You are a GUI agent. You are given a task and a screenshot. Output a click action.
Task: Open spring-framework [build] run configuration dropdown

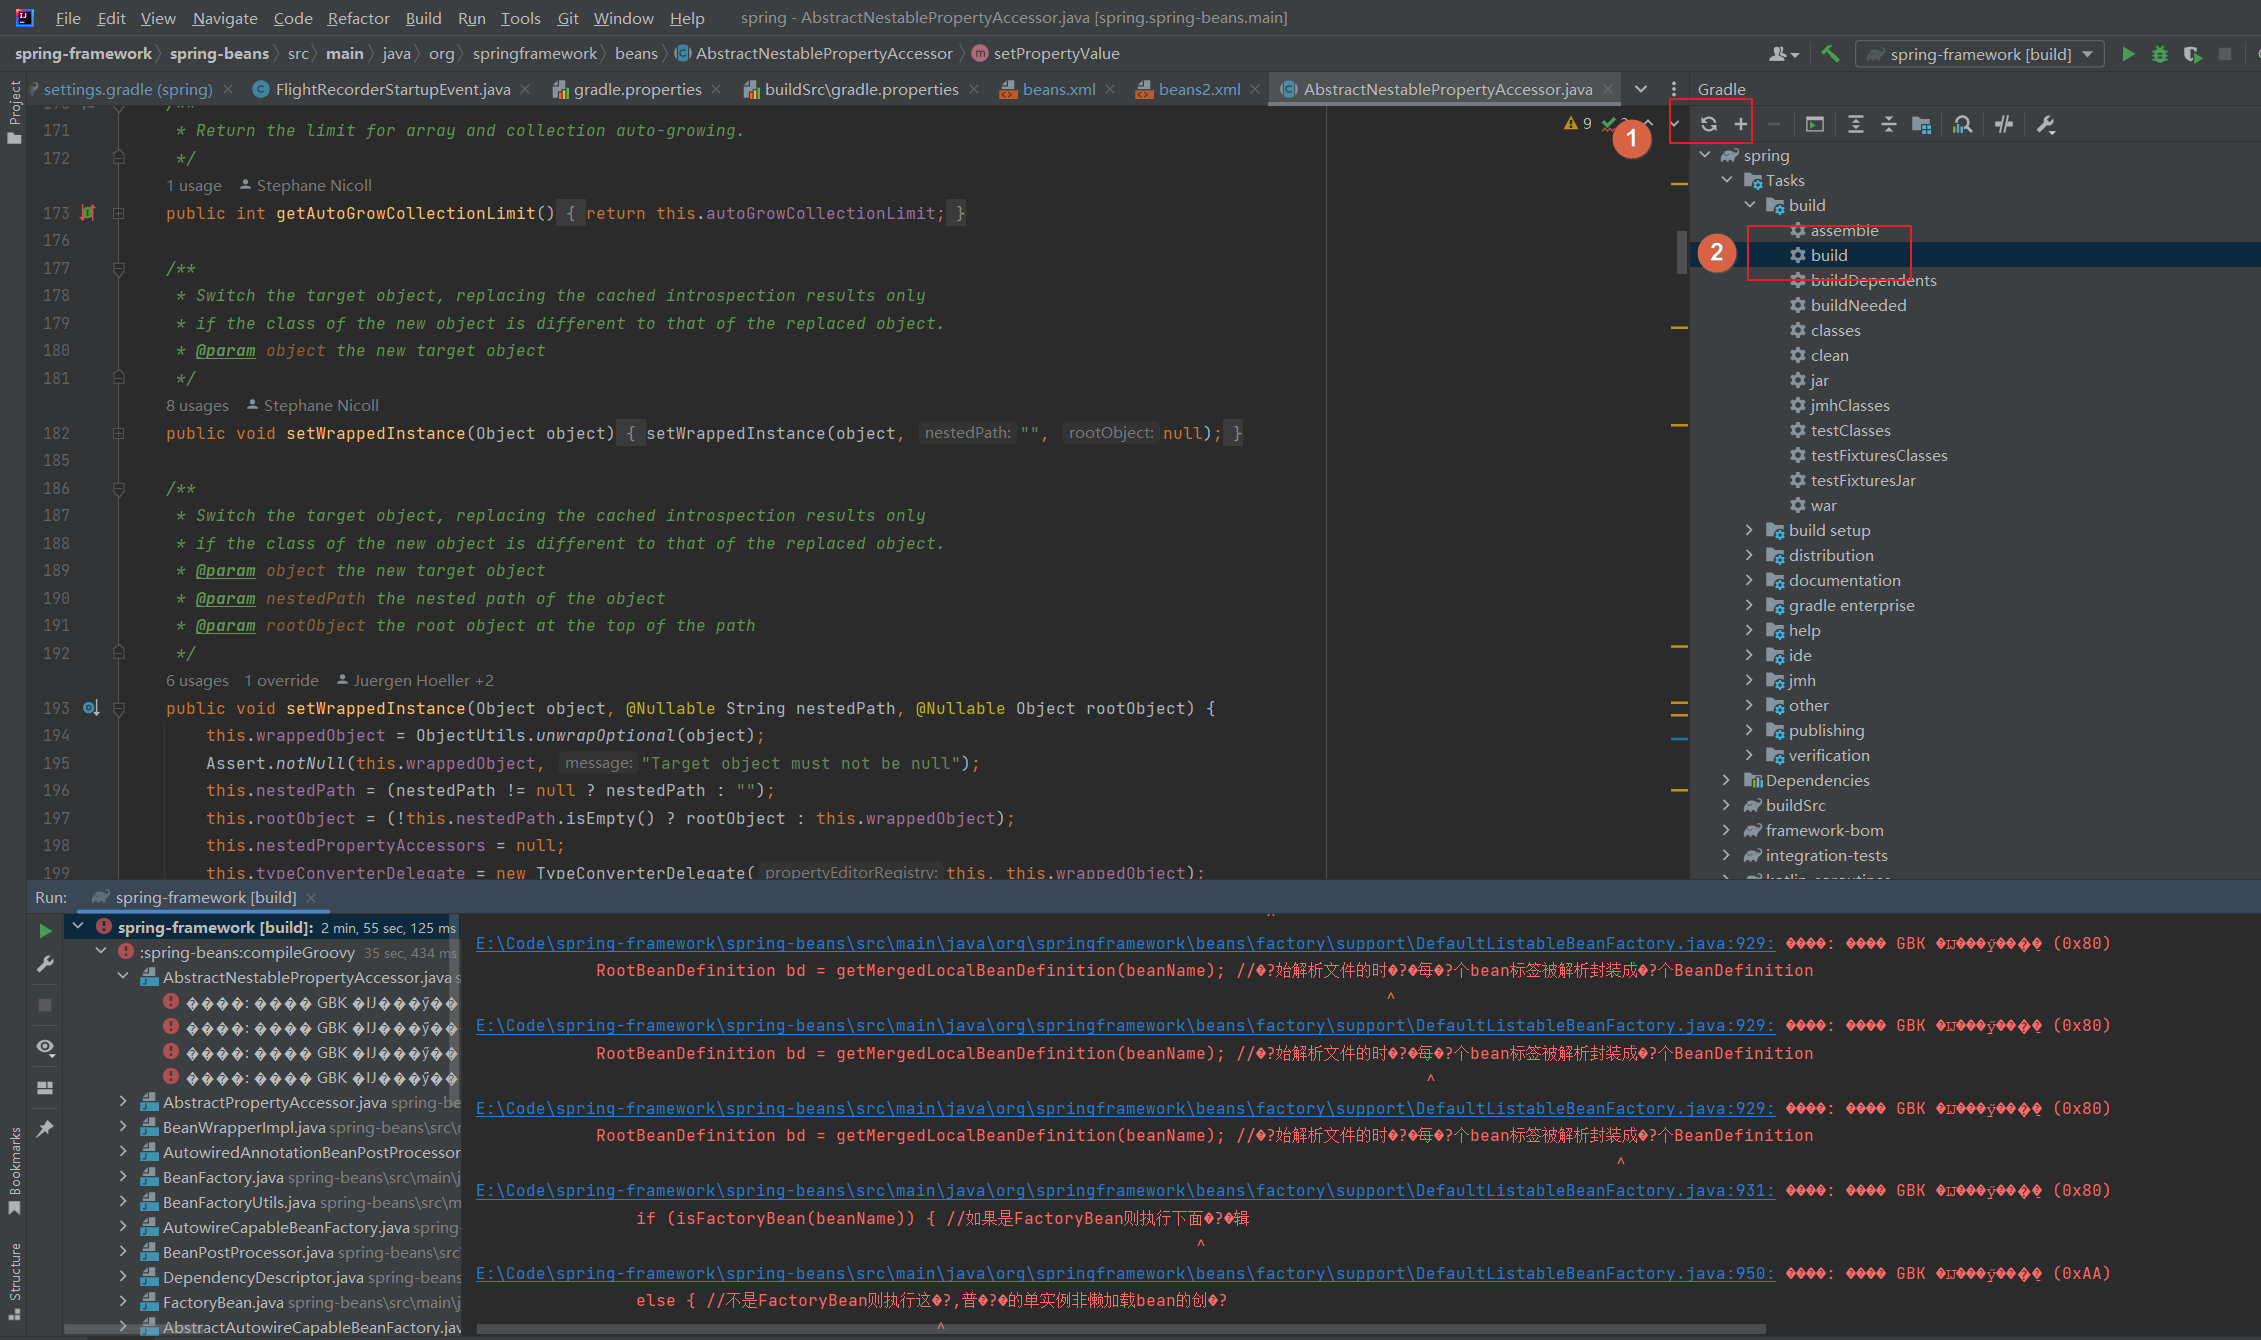click(x=1980, y=54)
